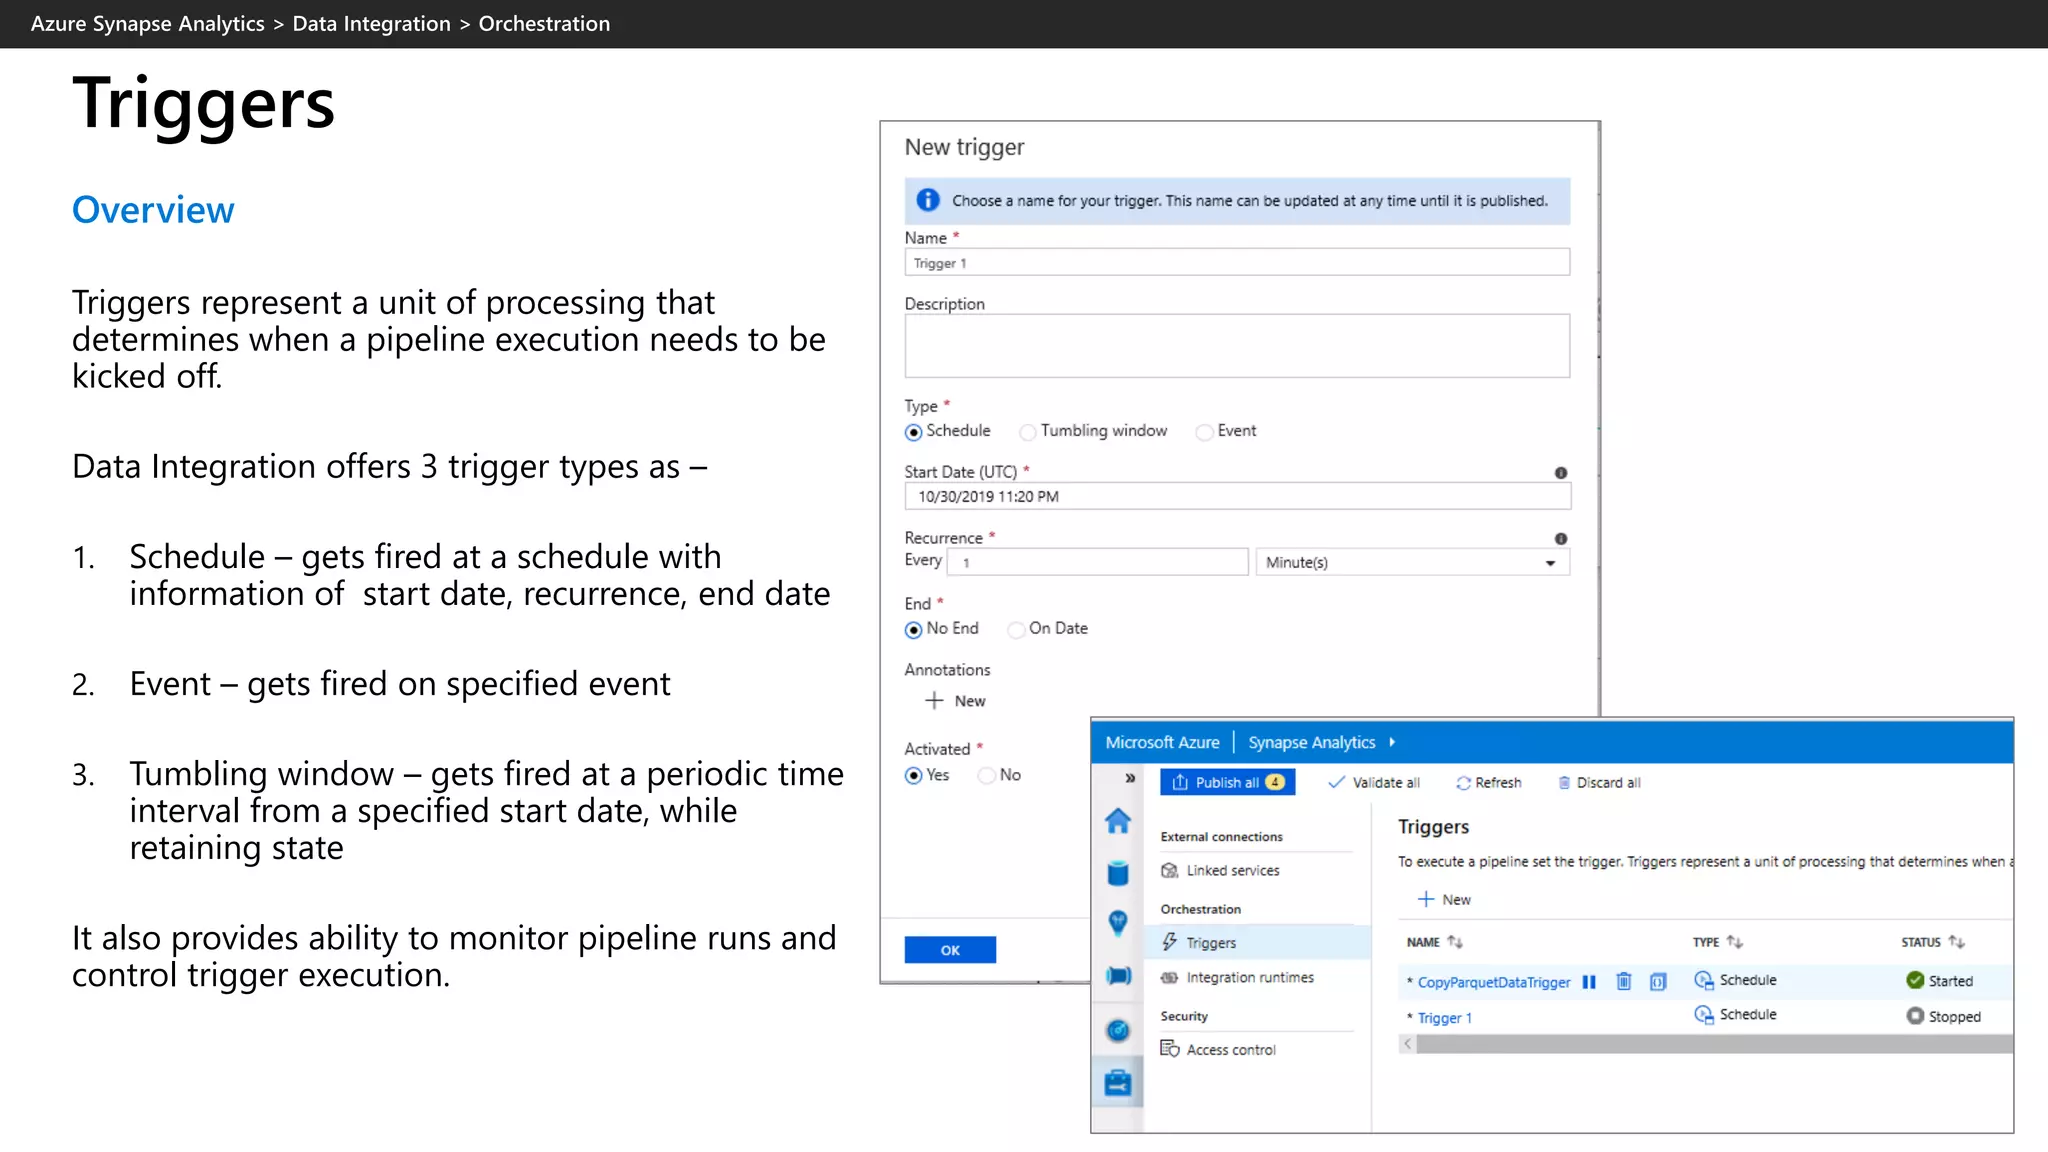Open the Minute(s) recurrence unit dropdown

click(x=1412, y=563)
